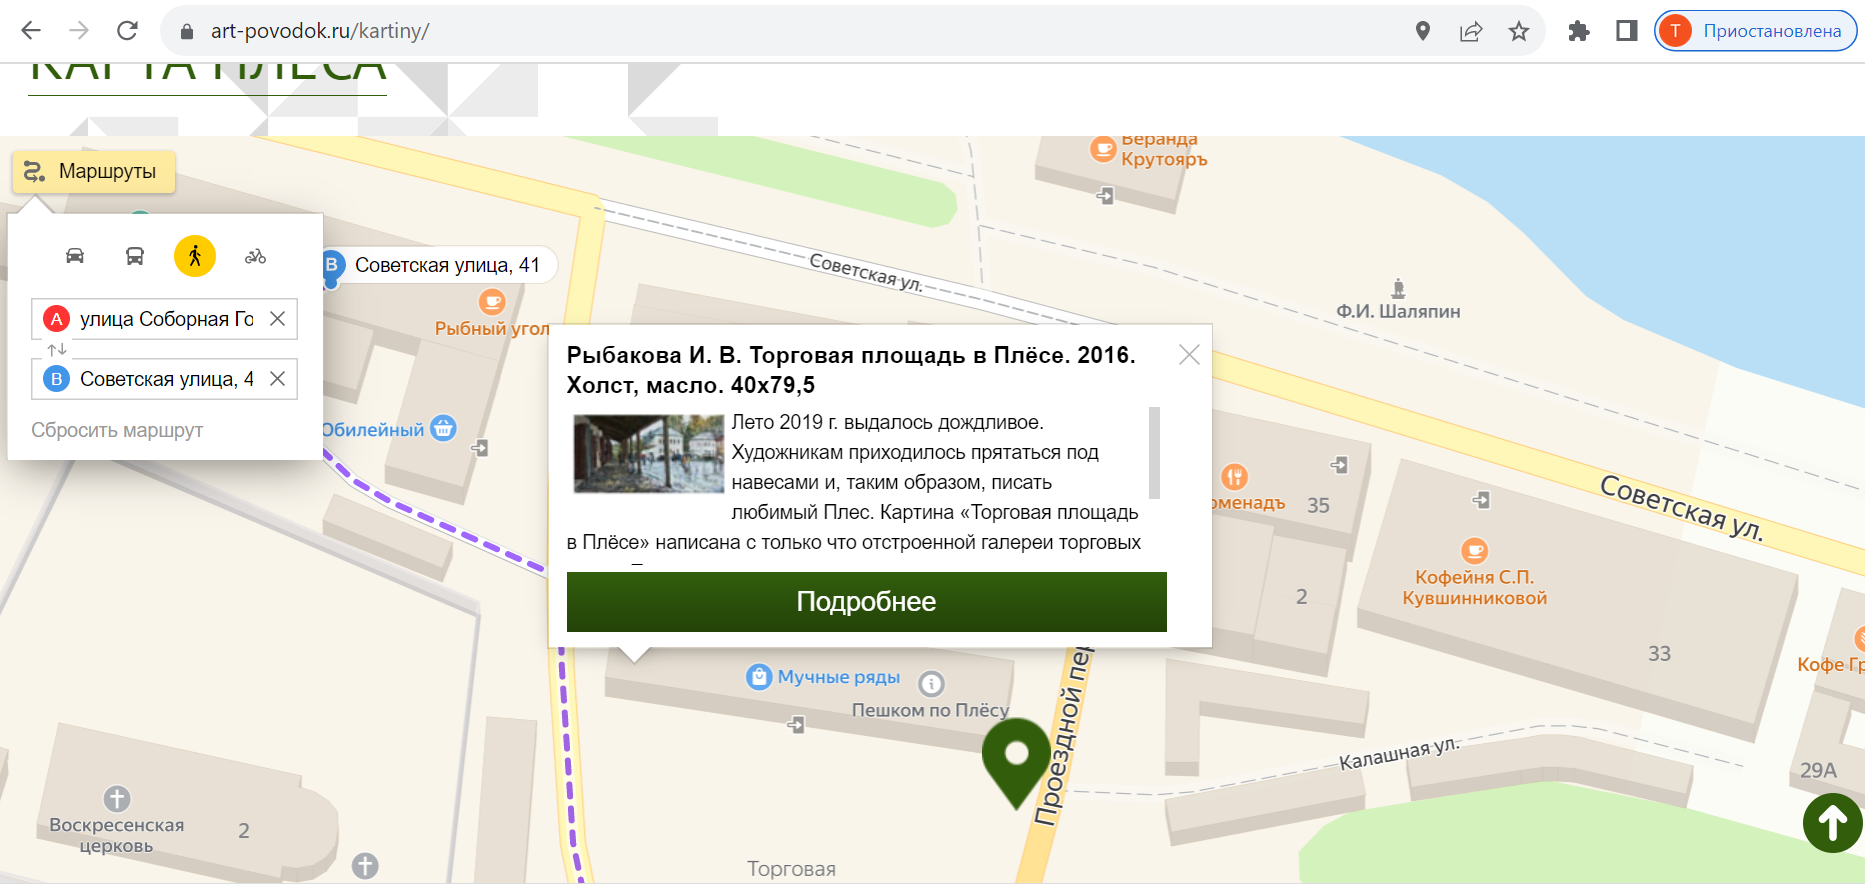Click the Ф.И. Шаляпин monument label

coord(1398,312)
